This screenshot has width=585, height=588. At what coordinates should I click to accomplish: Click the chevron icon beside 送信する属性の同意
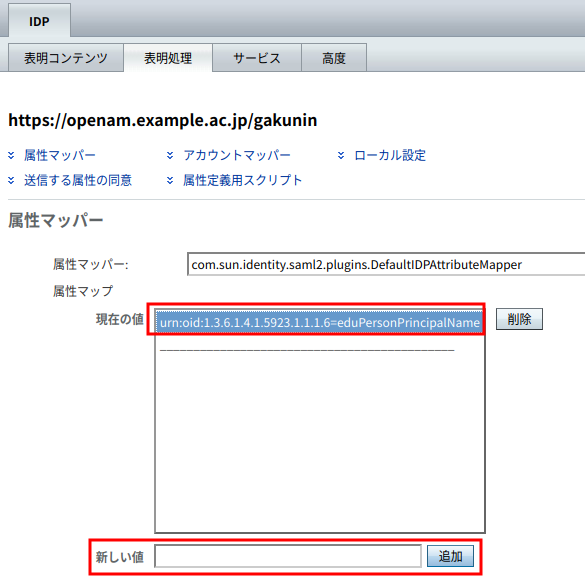coord(11,180)
